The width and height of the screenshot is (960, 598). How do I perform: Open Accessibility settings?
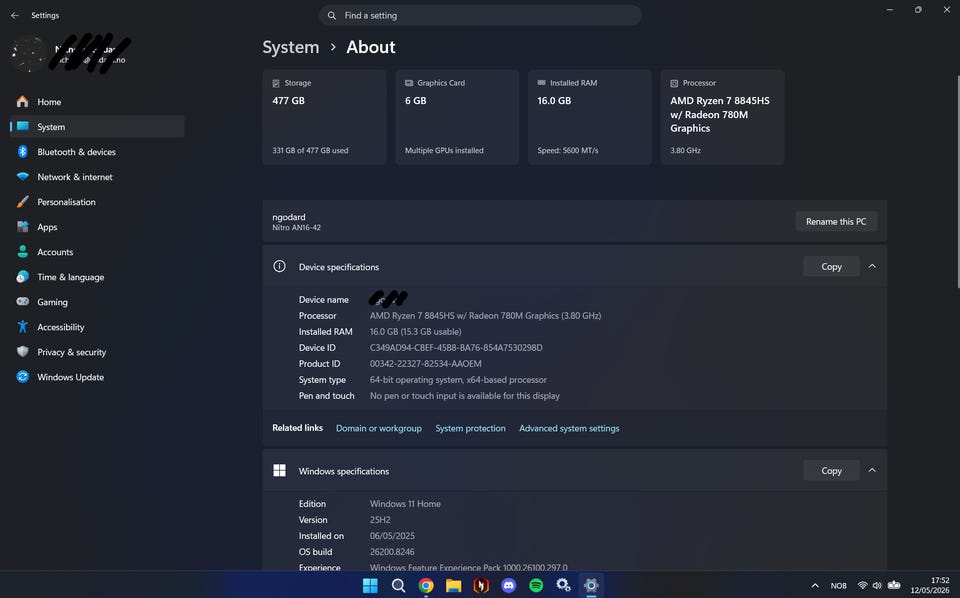97,327
